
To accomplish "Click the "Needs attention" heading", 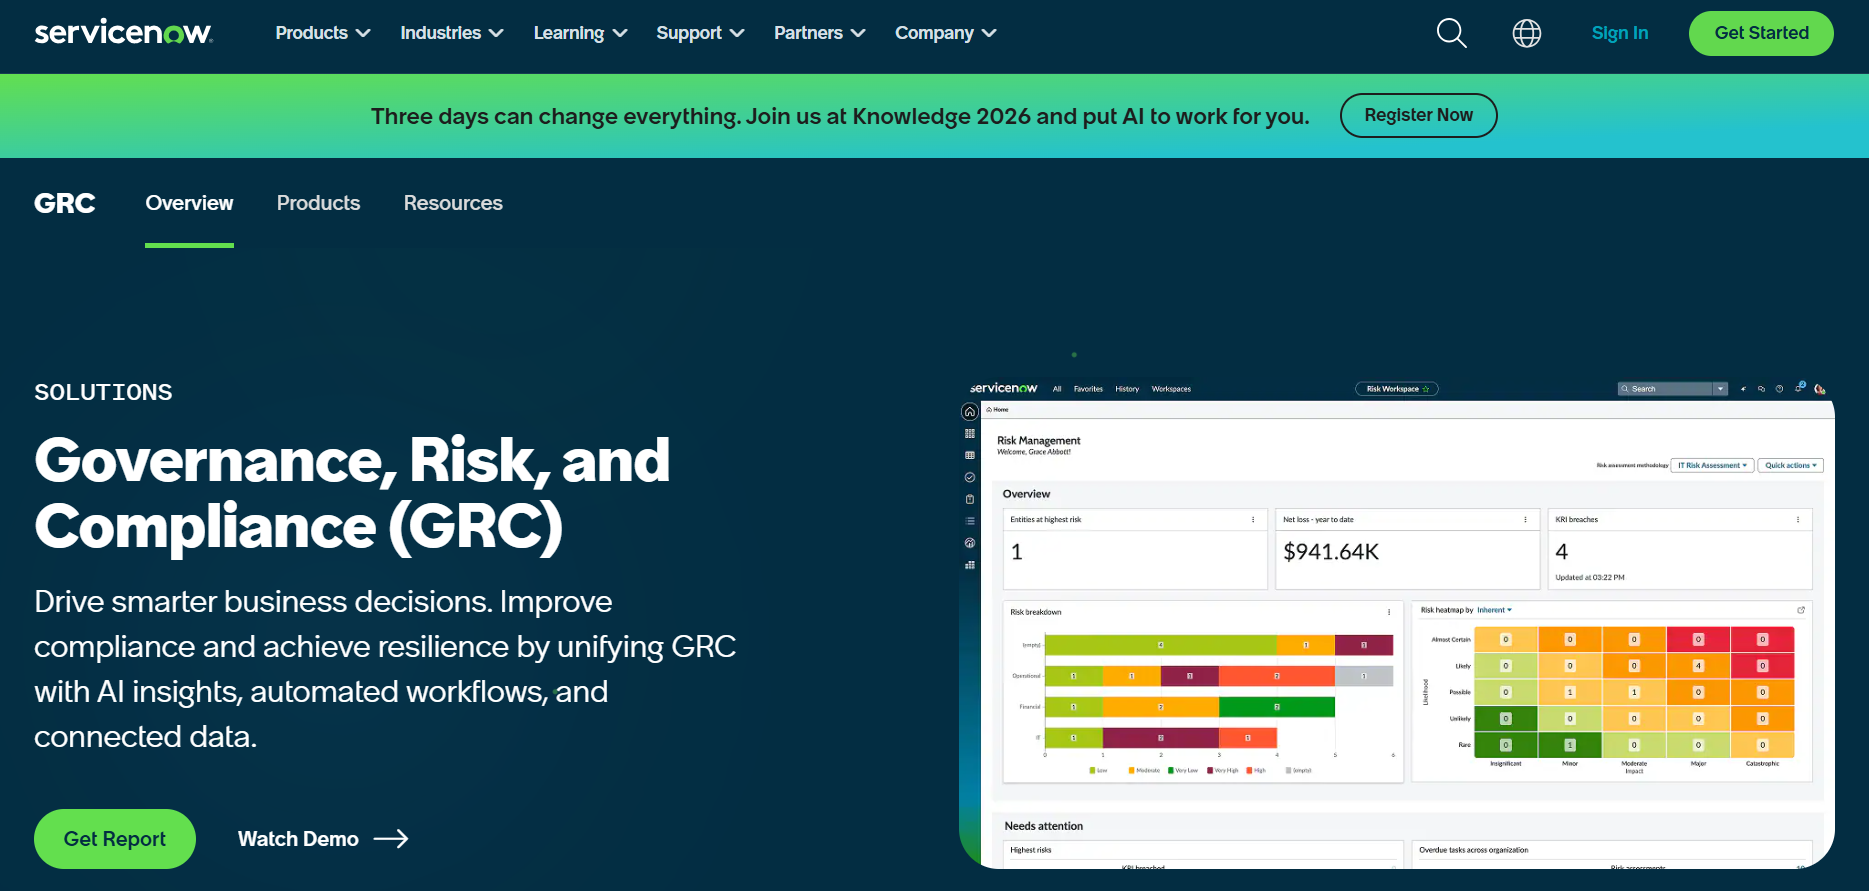I will 1043,826.
